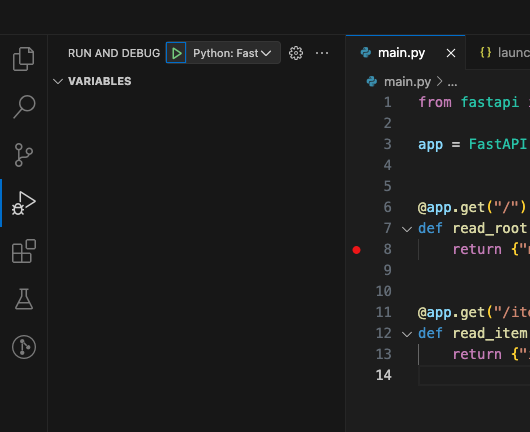Viewport: 530px width, 432px height.
Task: Click the @app.get("/") decorator on line 6
Action: (472, 208)
